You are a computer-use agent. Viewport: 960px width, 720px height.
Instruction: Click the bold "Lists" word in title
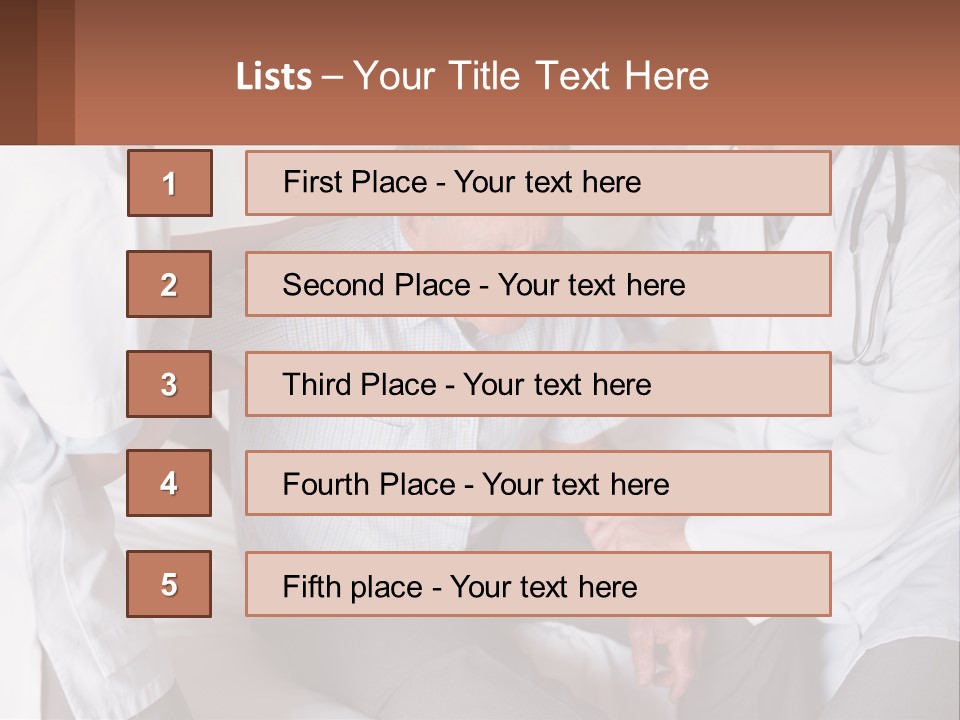pos(274,77)
